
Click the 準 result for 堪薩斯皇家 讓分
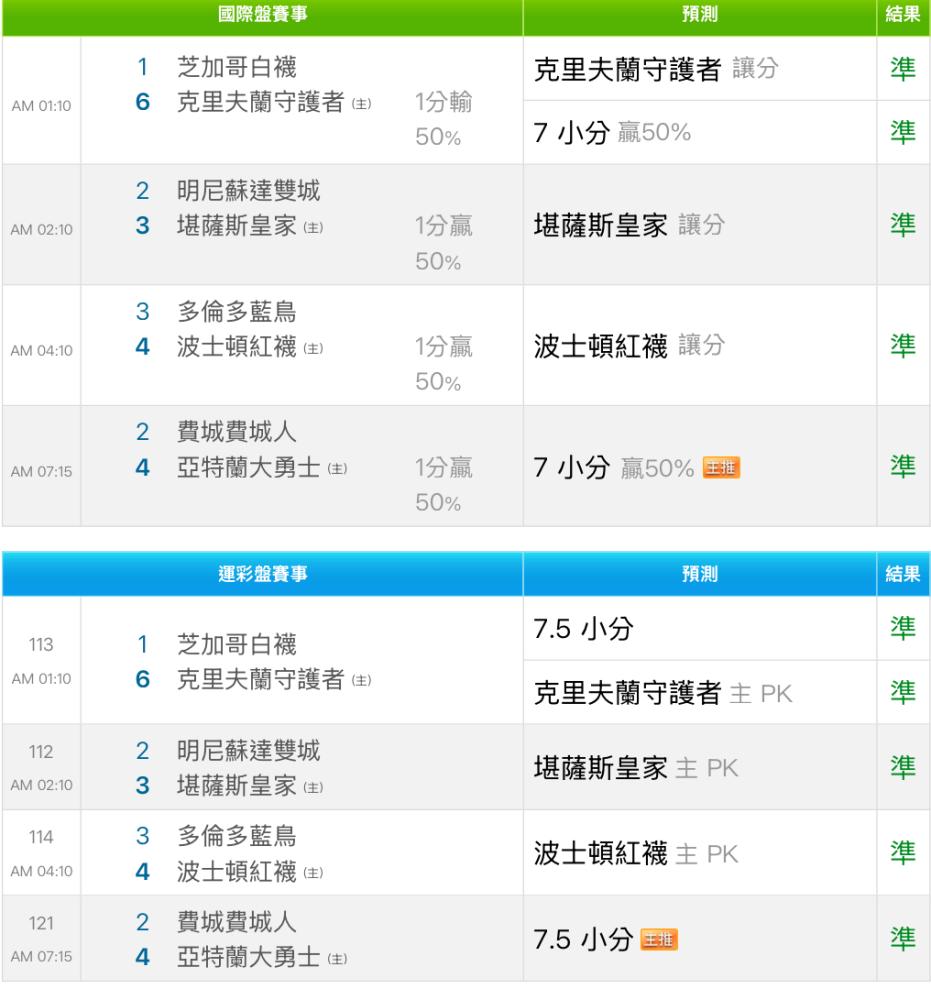coord(903,225)
